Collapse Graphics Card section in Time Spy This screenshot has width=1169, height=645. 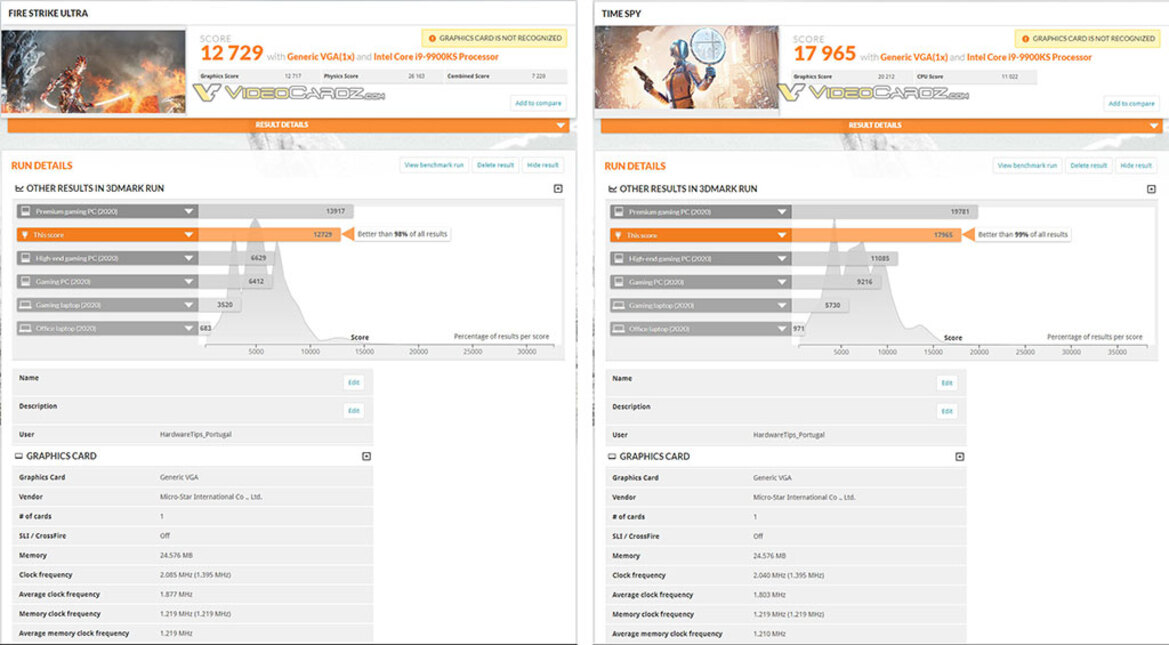point(960,457)
